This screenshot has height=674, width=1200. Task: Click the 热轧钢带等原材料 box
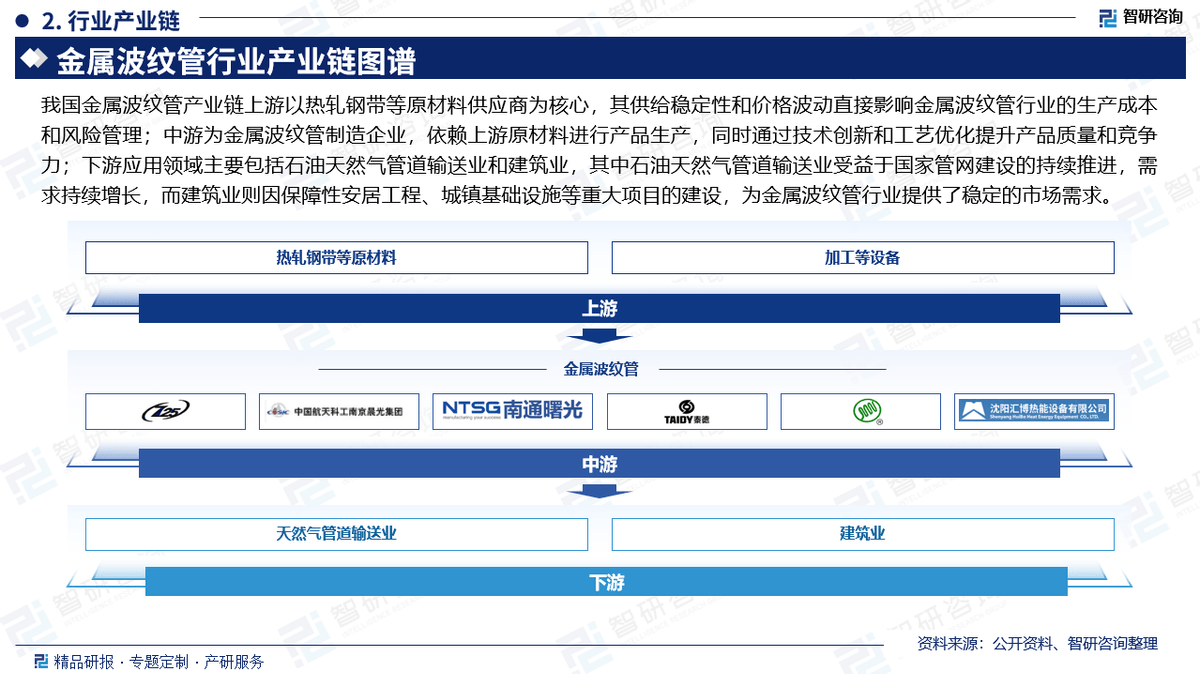[336, 257]
